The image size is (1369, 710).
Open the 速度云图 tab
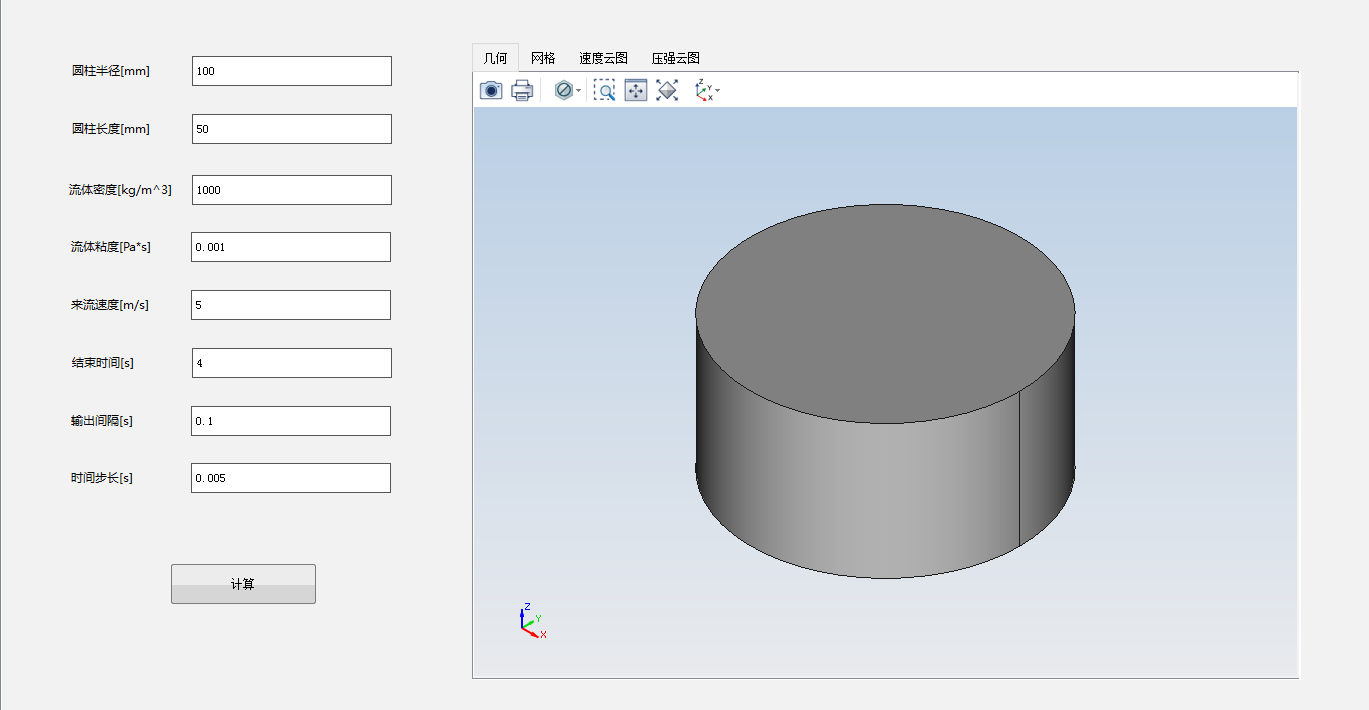[x=603, y=58]
